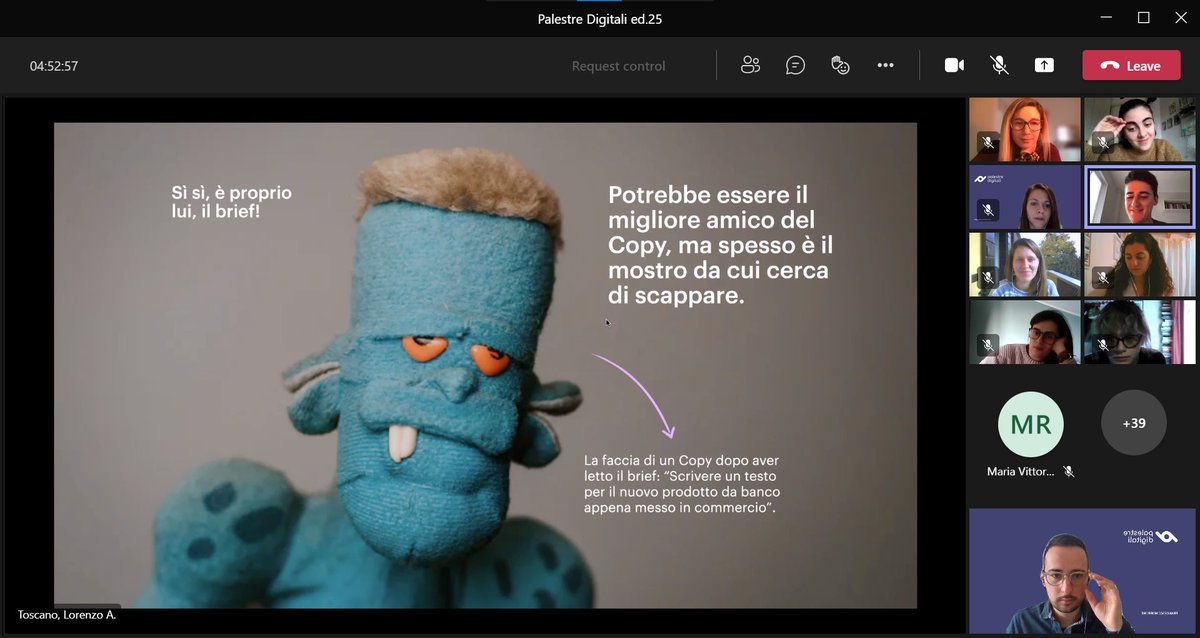Click the Toscano, Lorenzo A. name label
Viewport: 1200px width, 638px height.
point(66,616)
